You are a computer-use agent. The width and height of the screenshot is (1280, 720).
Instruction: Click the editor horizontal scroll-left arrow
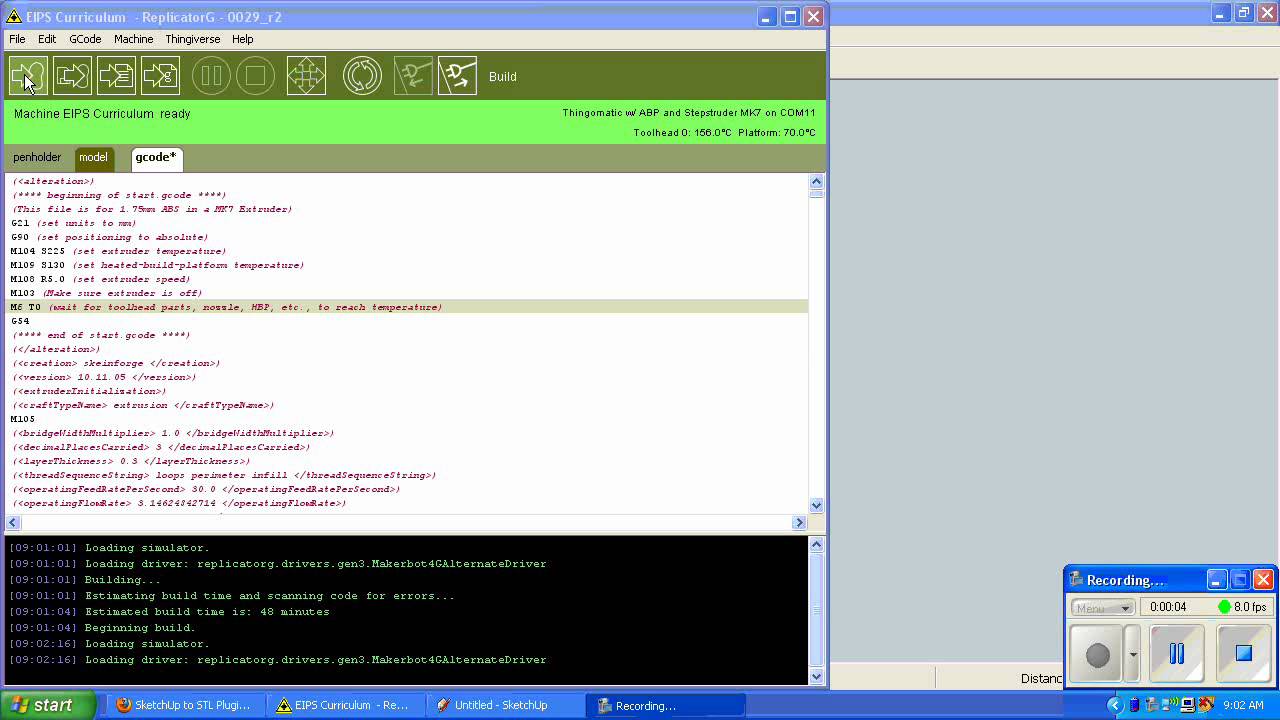(13, 522)
